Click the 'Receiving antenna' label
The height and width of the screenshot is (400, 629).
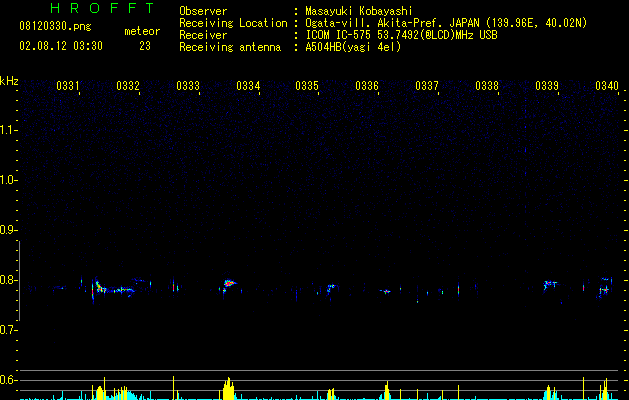pos(230,47)
